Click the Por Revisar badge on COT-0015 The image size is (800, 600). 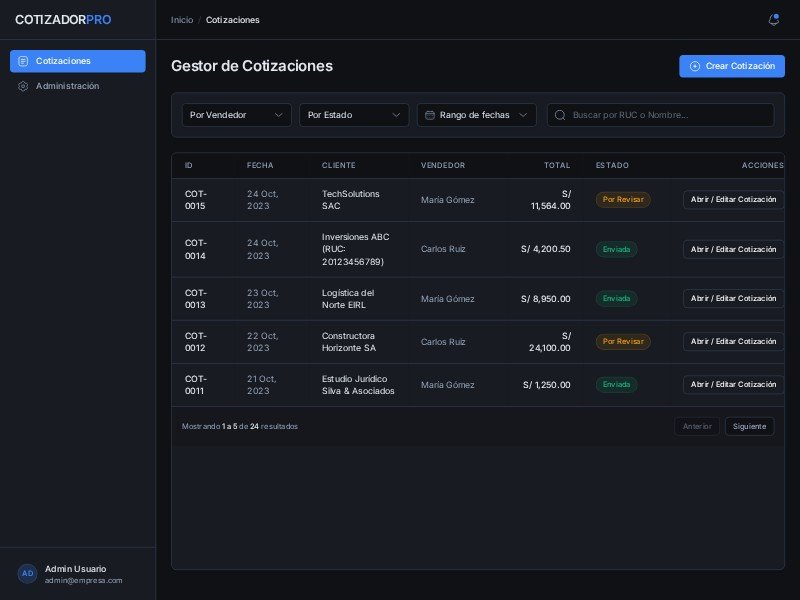click(623, 200)
